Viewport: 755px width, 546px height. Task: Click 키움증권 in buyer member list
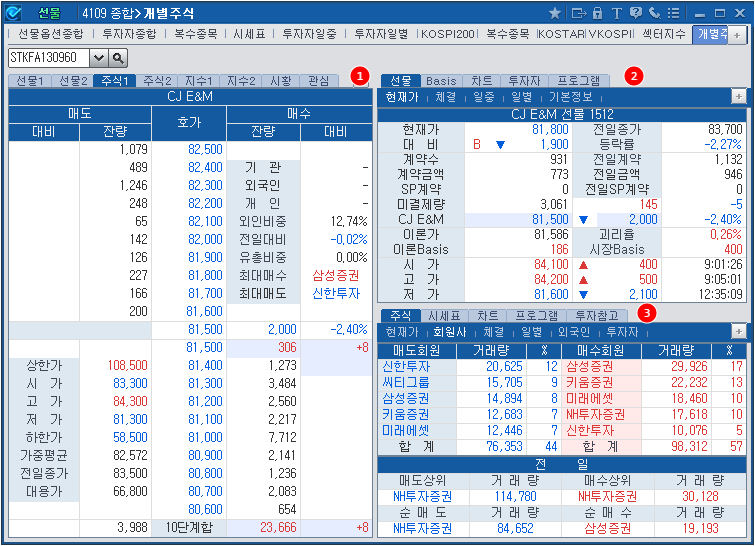pos(589,382)
